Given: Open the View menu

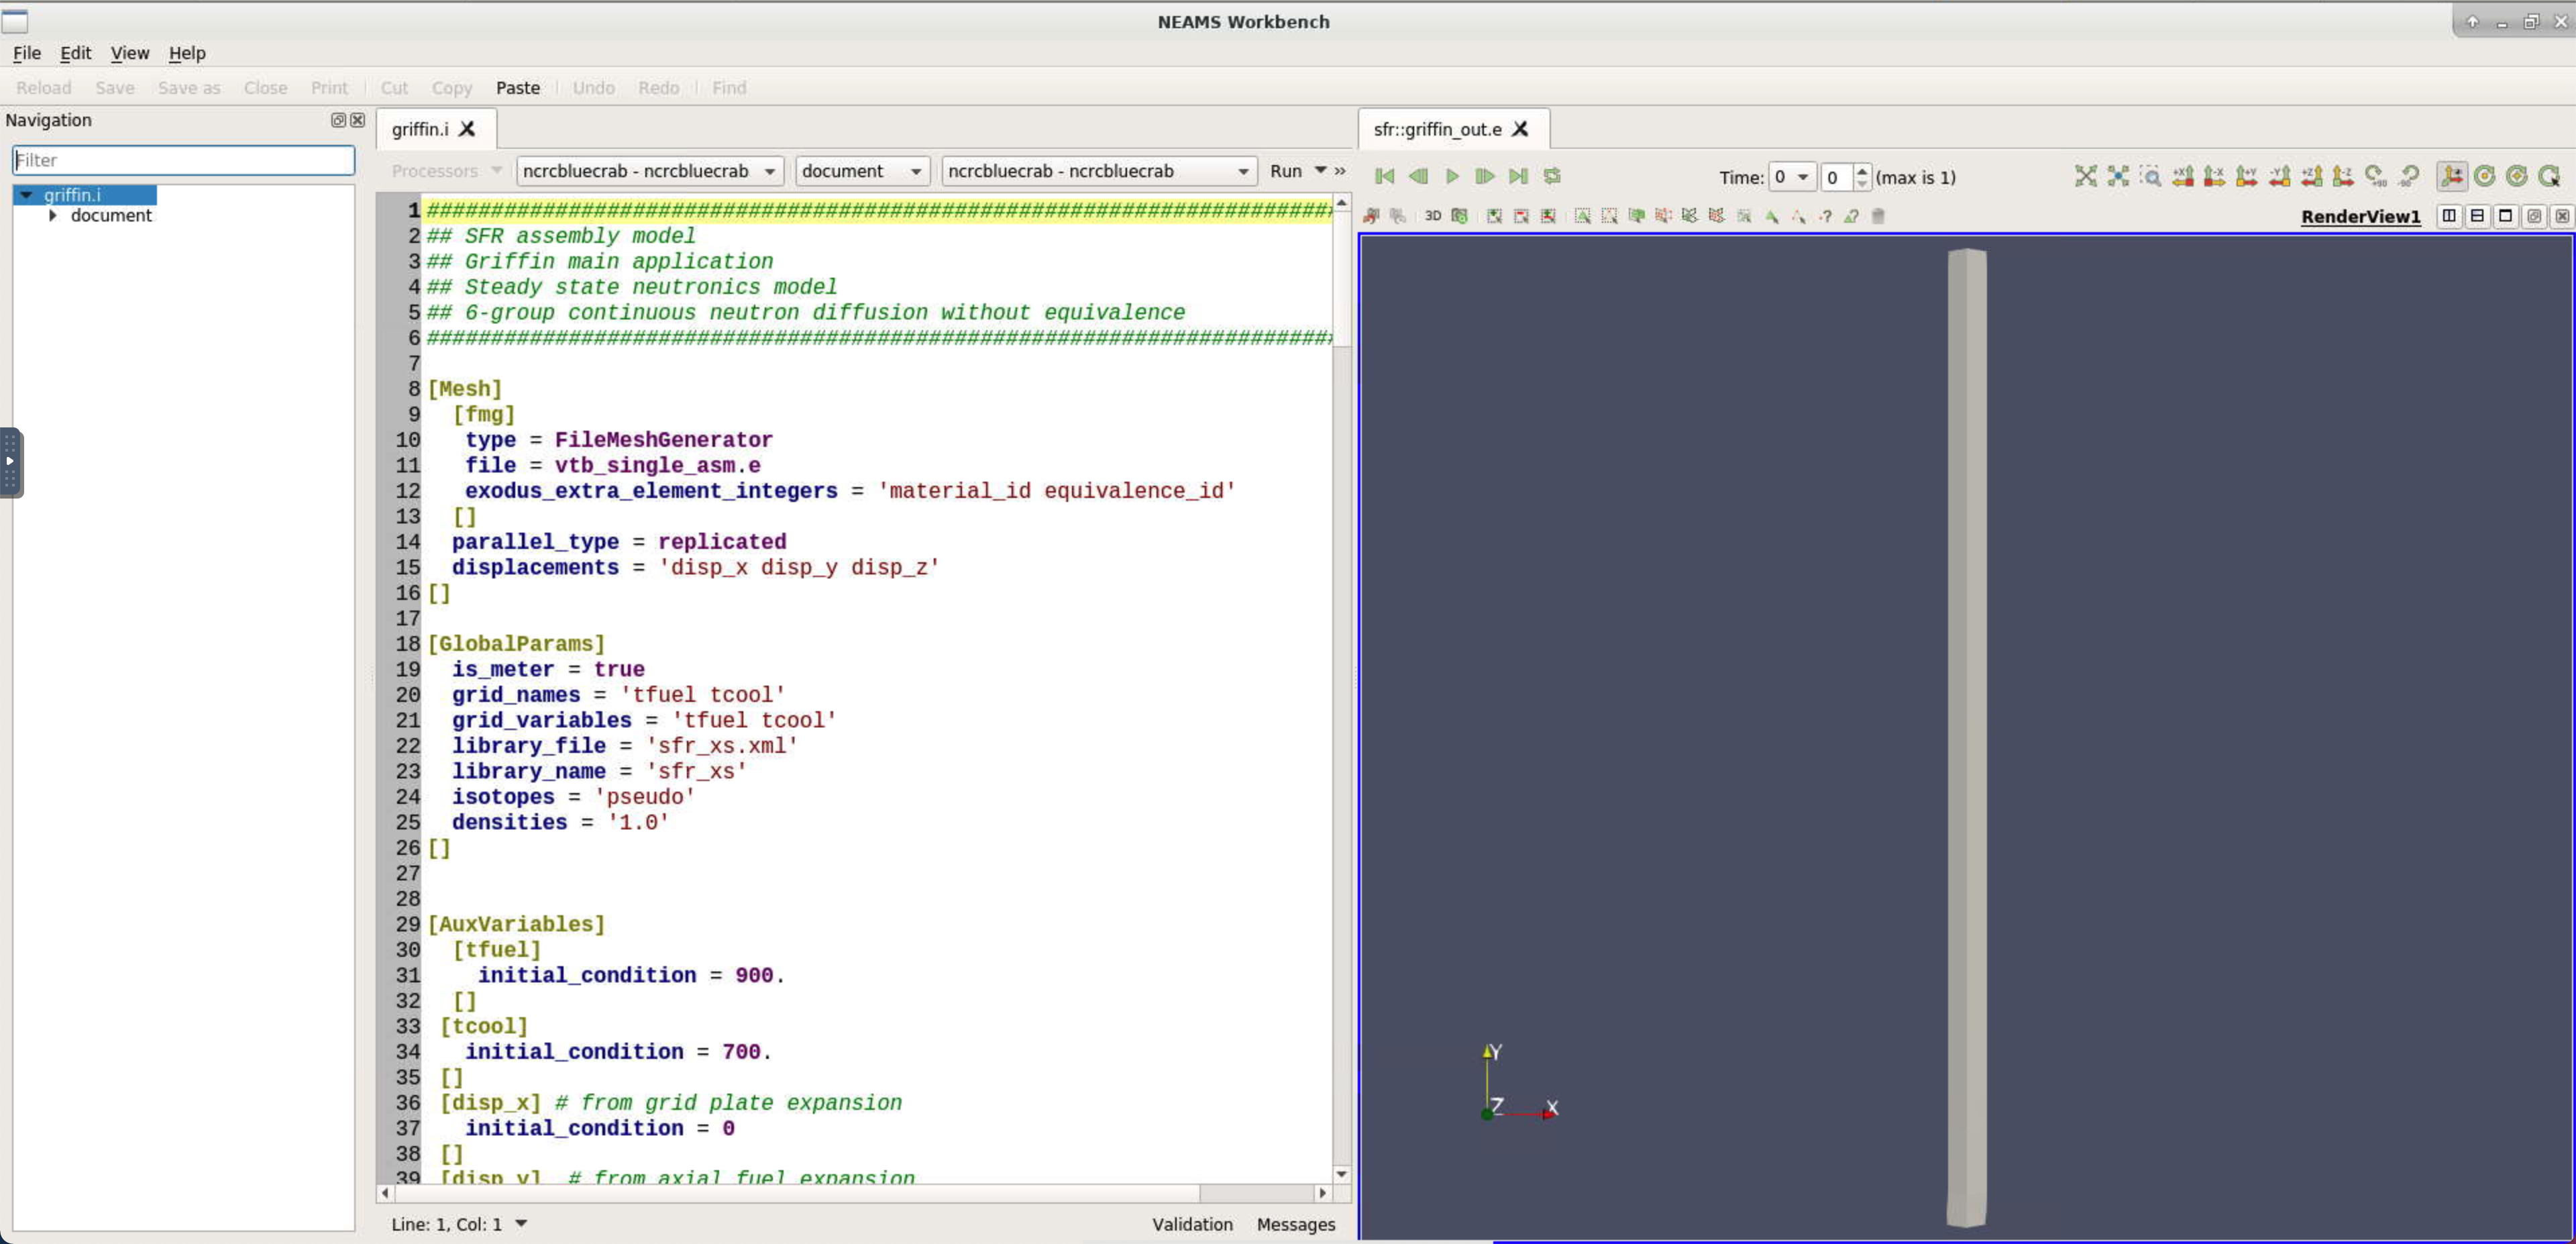Looking at the screenshot, I should click(x=130, y=53).
